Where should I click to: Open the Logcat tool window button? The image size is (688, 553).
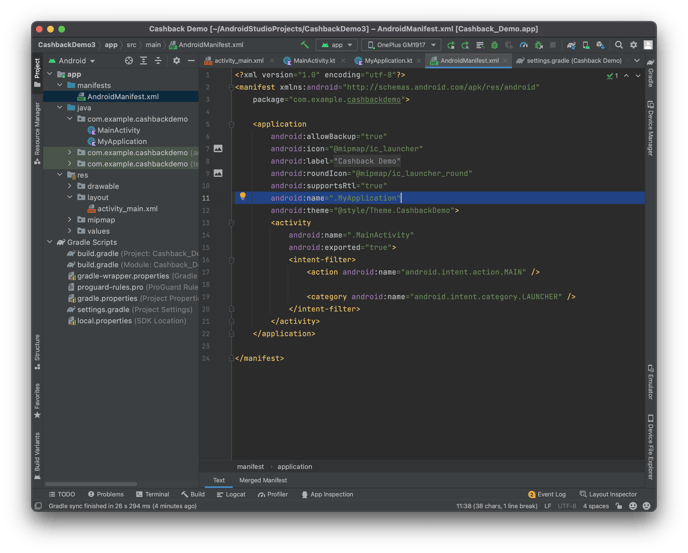[x=230, y=494]
